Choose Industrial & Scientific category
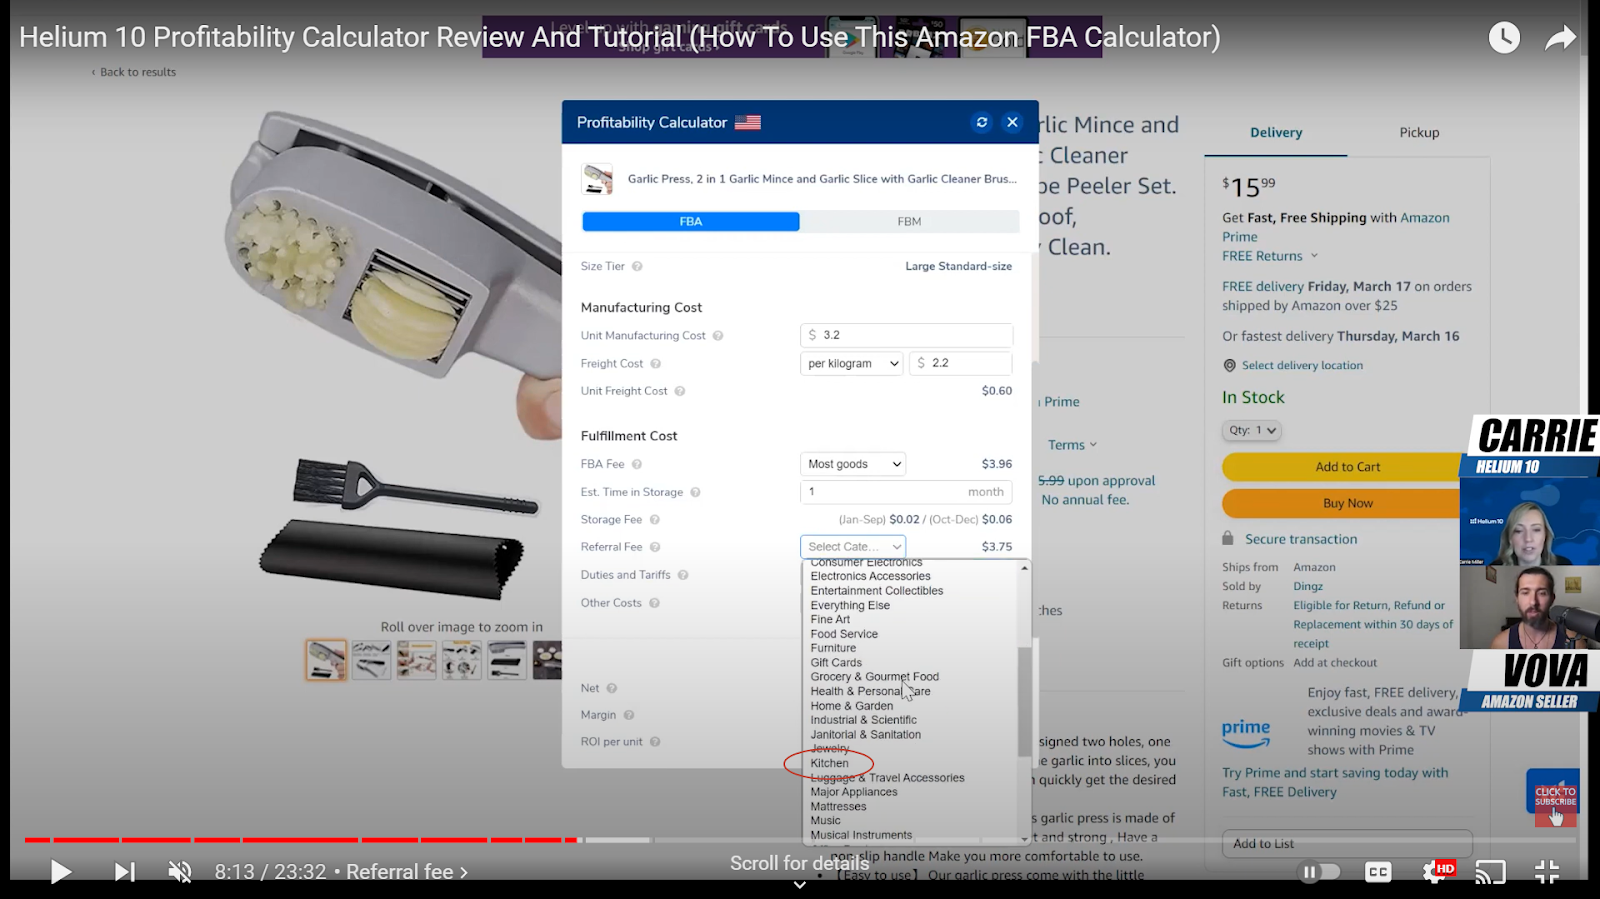This screenshot has width=1600, height=899. (864, 720)
